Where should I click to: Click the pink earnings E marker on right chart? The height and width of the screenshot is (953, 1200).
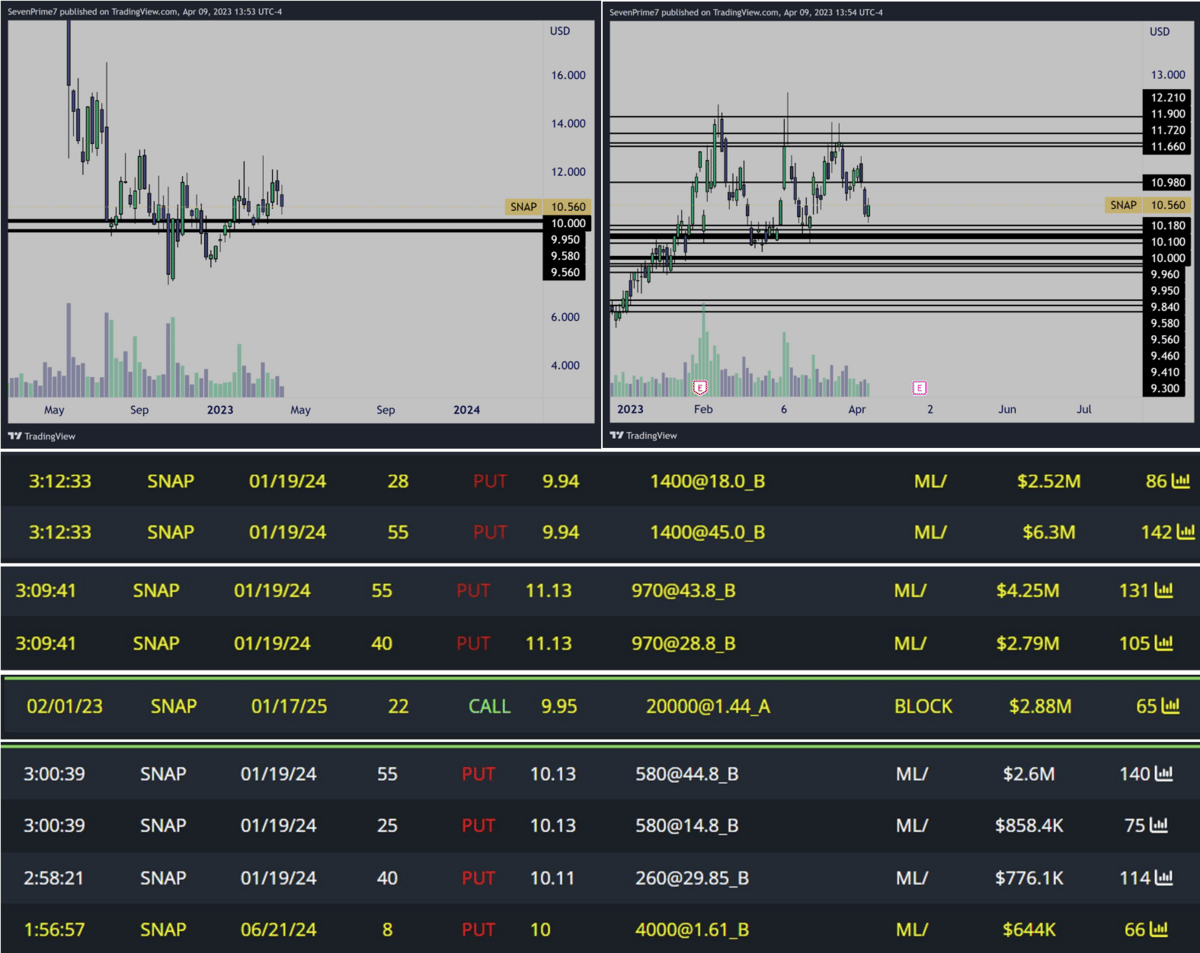click(x=919, y=387)
